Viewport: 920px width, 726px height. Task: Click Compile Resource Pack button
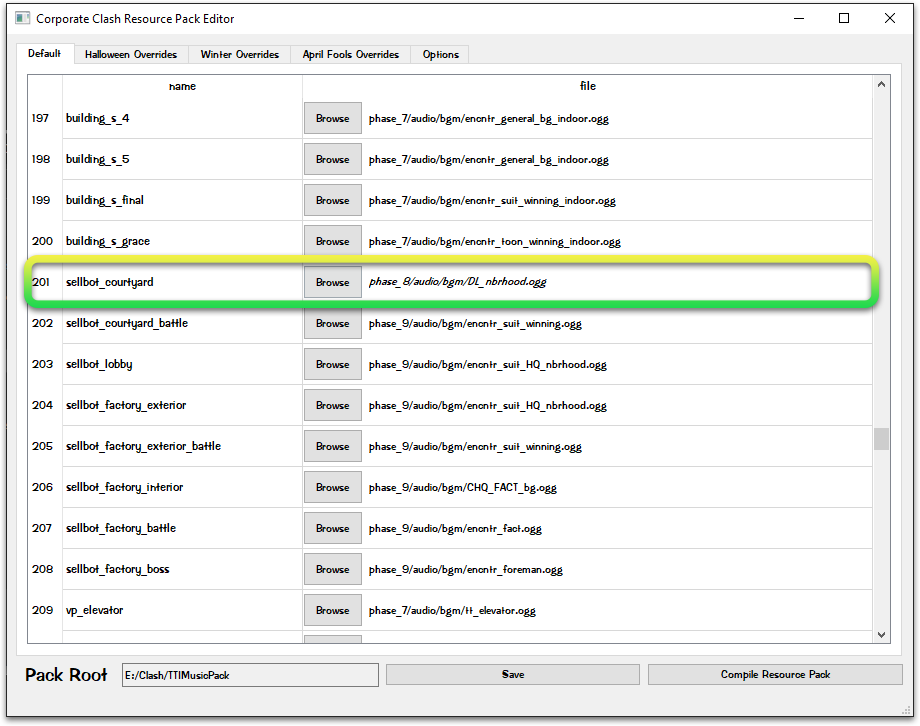775,674
